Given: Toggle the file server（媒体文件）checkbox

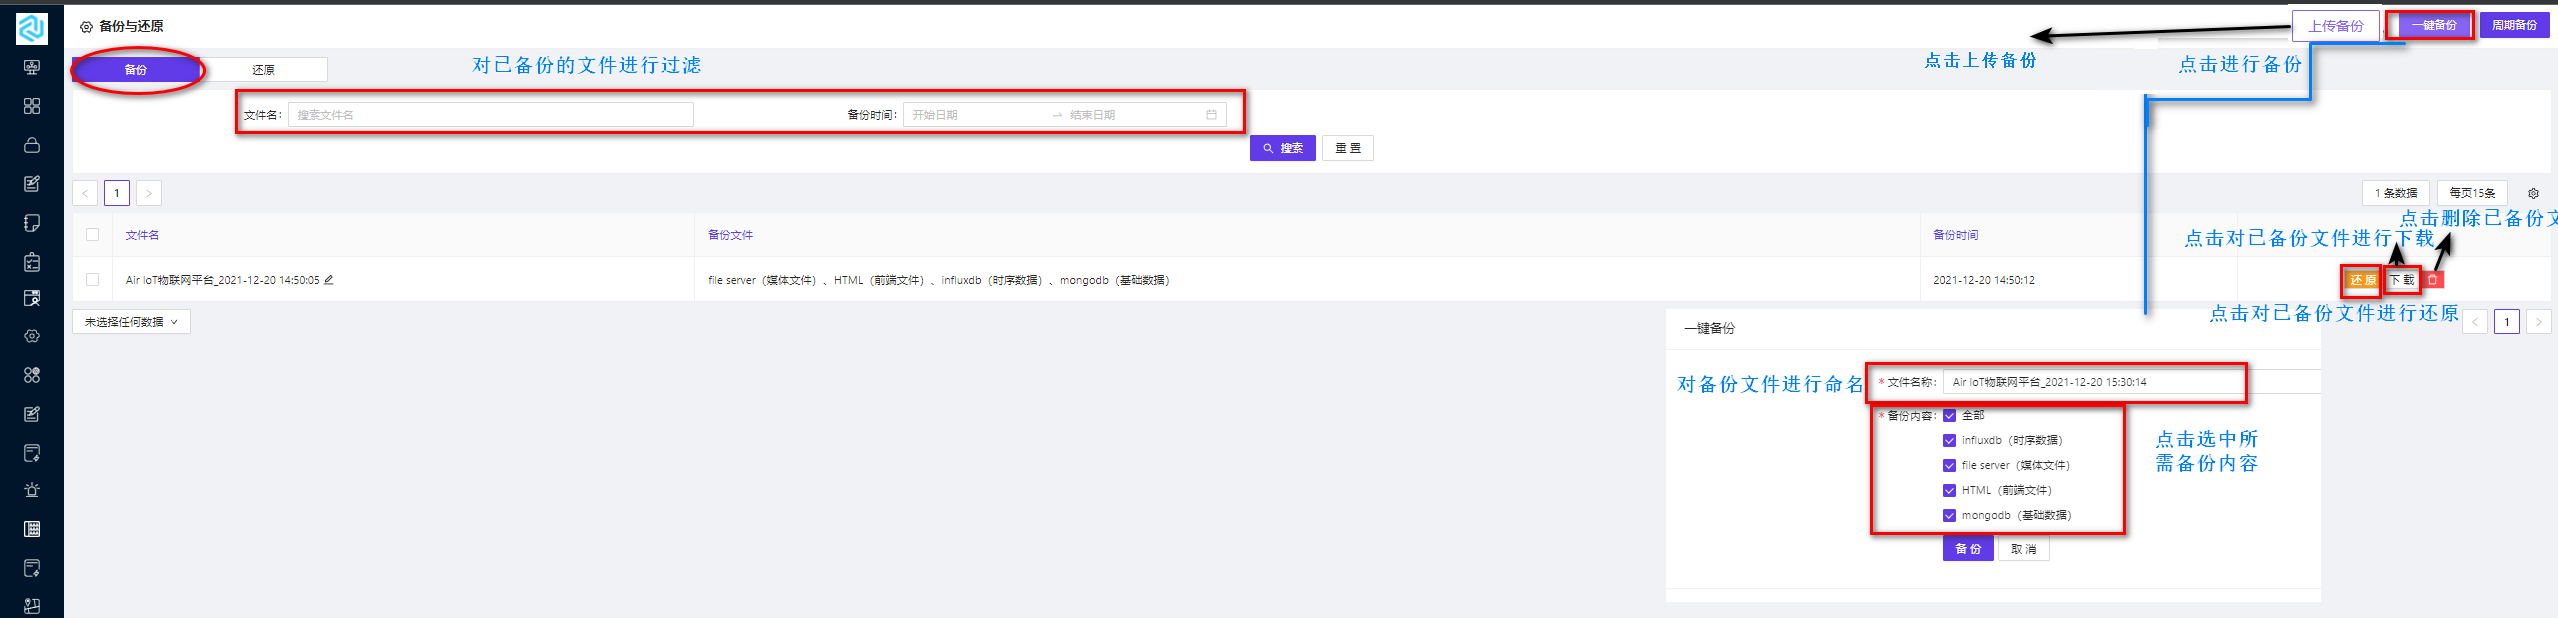Looking at the screenshot, I should point(1949,465).
